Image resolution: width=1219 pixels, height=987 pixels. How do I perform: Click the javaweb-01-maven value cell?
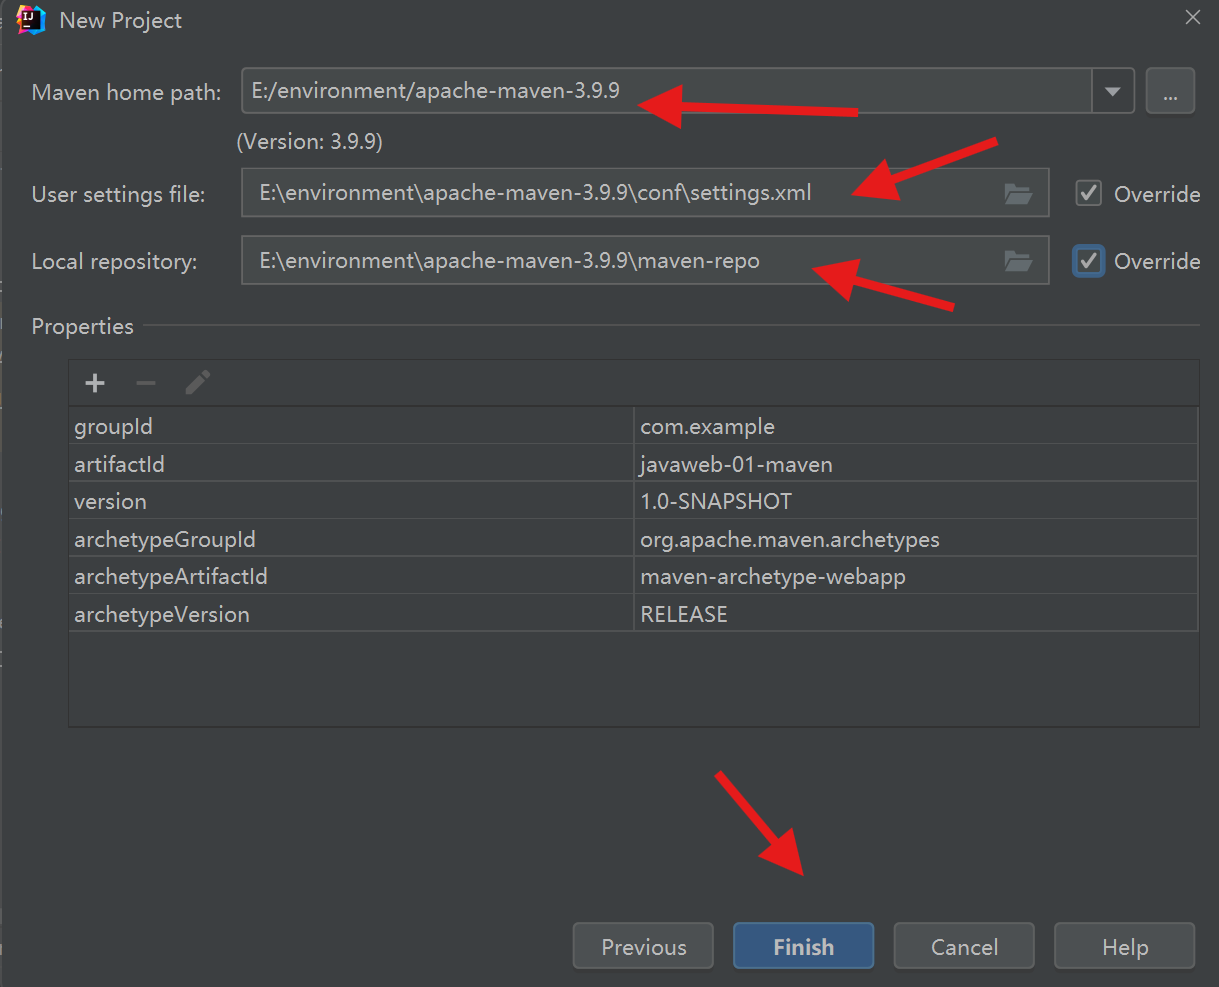coord(916,464)
